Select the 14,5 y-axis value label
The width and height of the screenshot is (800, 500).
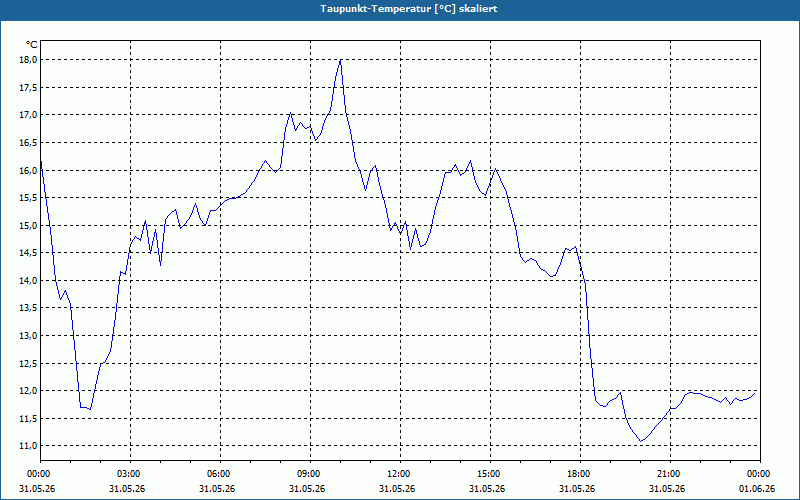click(29, 253)
